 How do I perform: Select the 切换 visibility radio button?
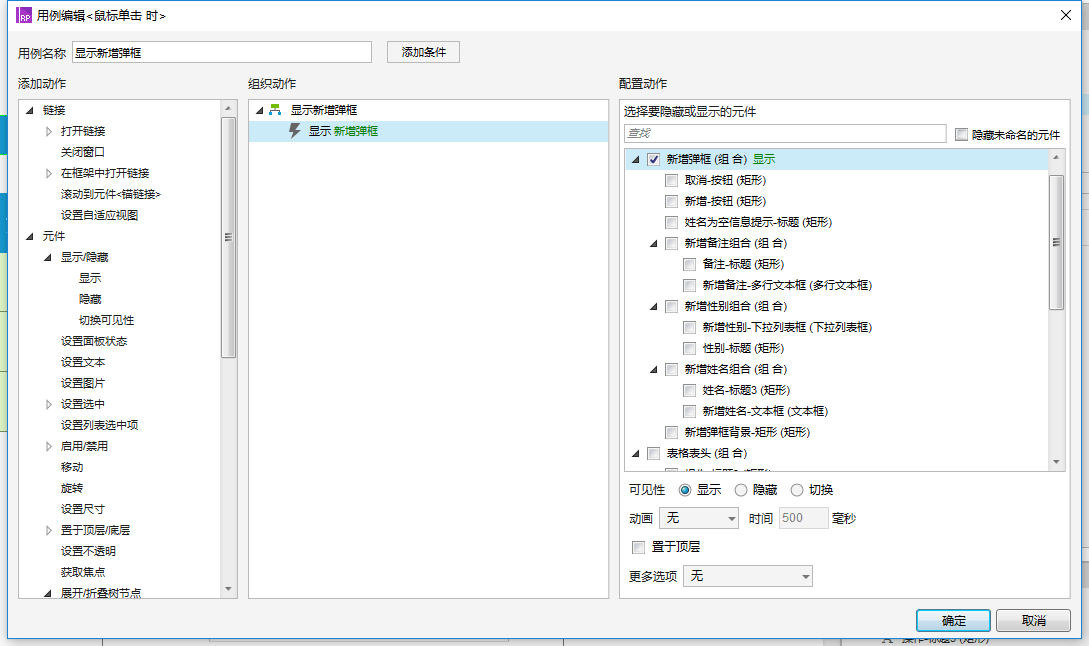[x=797, y=490]
